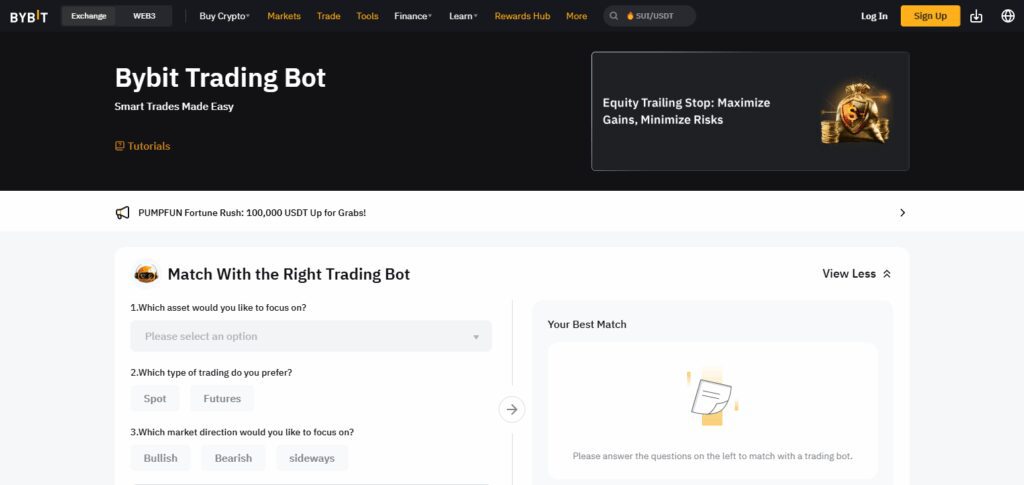Open the Tools menu item
Screen dimensions: 1024x485
[368, 16]
